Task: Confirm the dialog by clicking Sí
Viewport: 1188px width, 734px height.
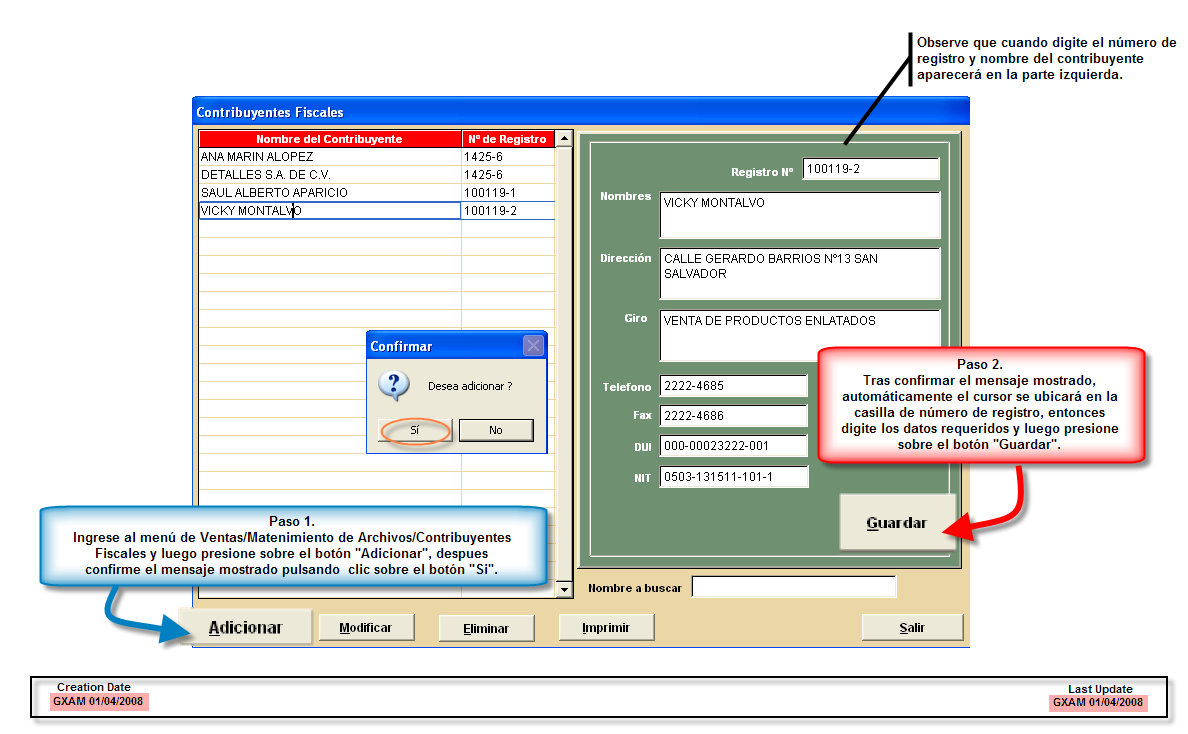Action: 415,430
